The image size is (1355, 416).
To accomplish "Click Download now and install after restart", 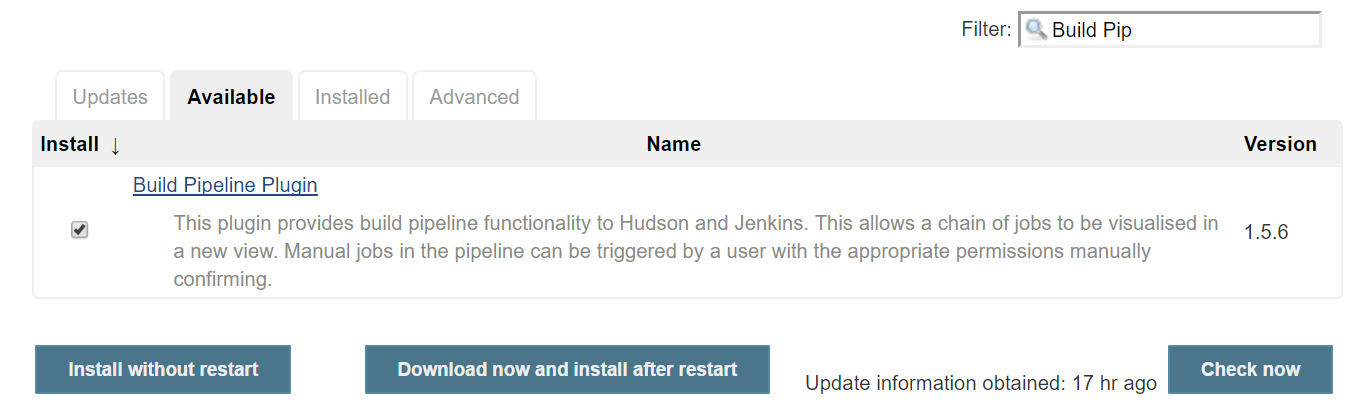I will [567, 369].
